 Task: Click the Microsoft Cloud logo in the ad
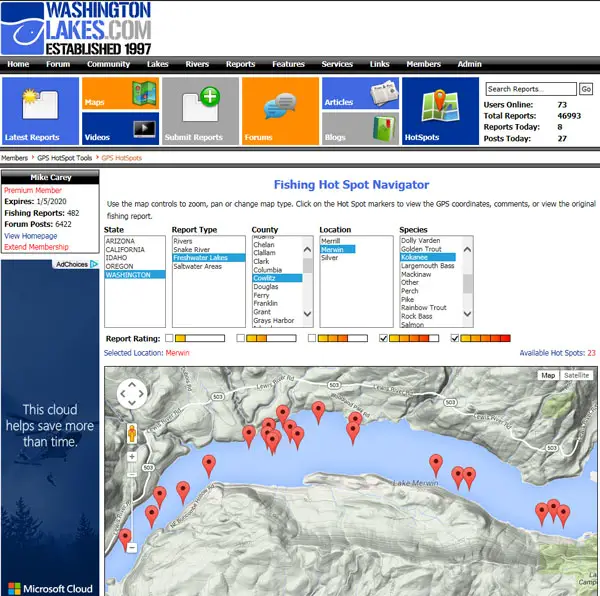(50, 589)
